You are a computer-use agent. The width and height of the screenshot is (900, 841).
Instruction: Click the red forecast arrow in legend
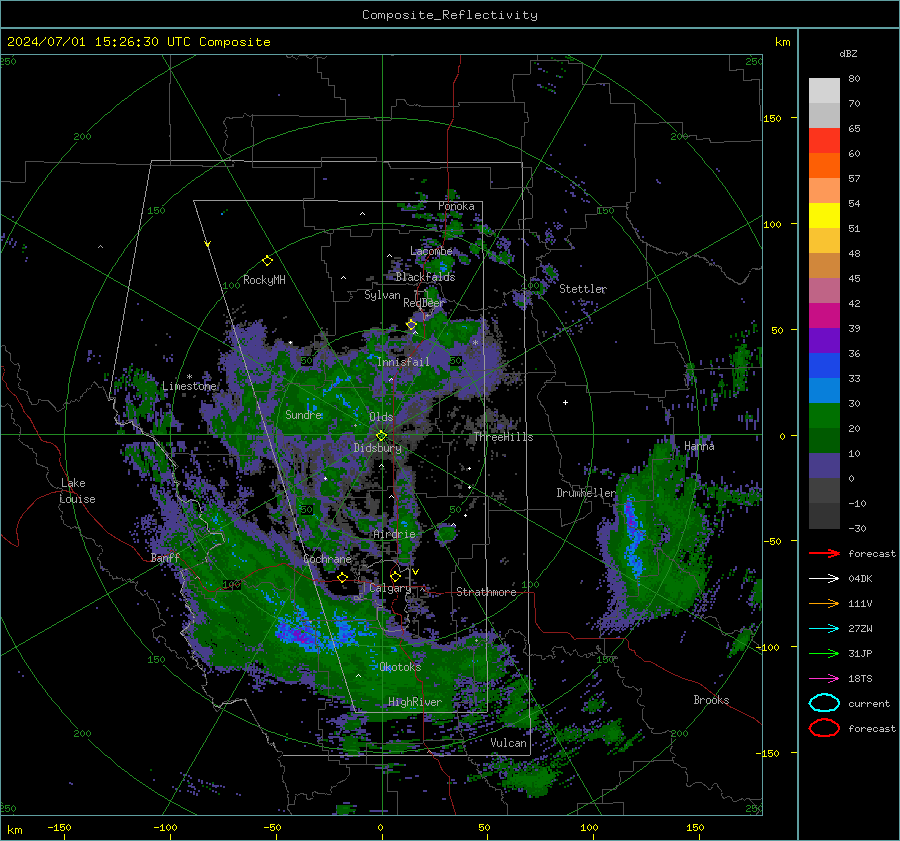[x=824, y=553]
